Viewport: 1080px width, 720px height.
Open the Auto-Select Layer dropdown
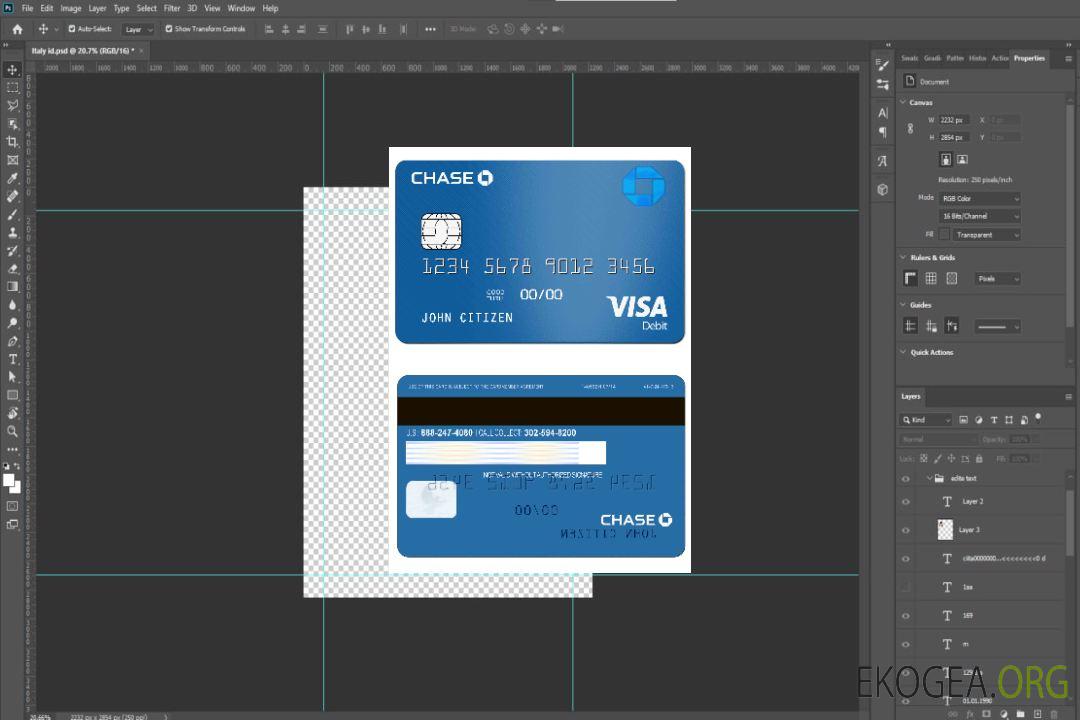pos(138,30)
